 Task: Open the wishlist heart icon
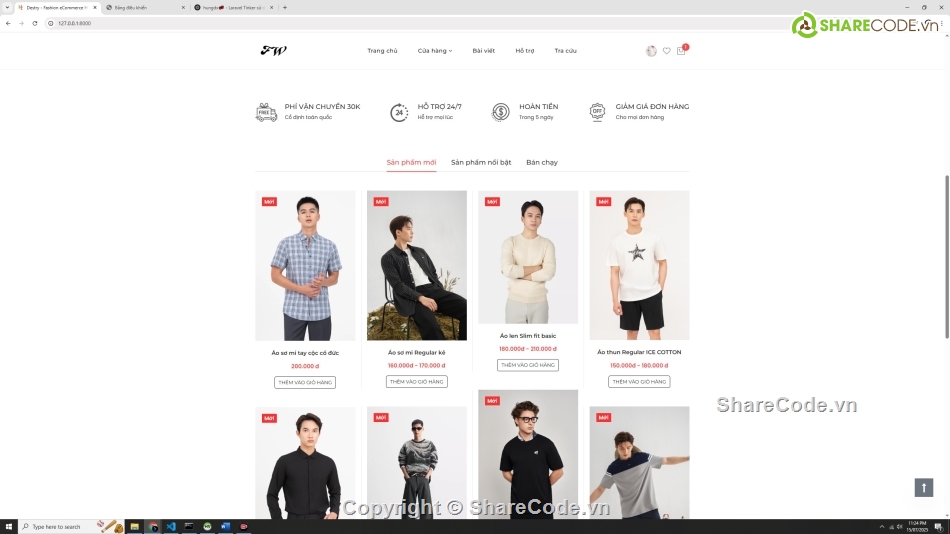tap(666, 51)
